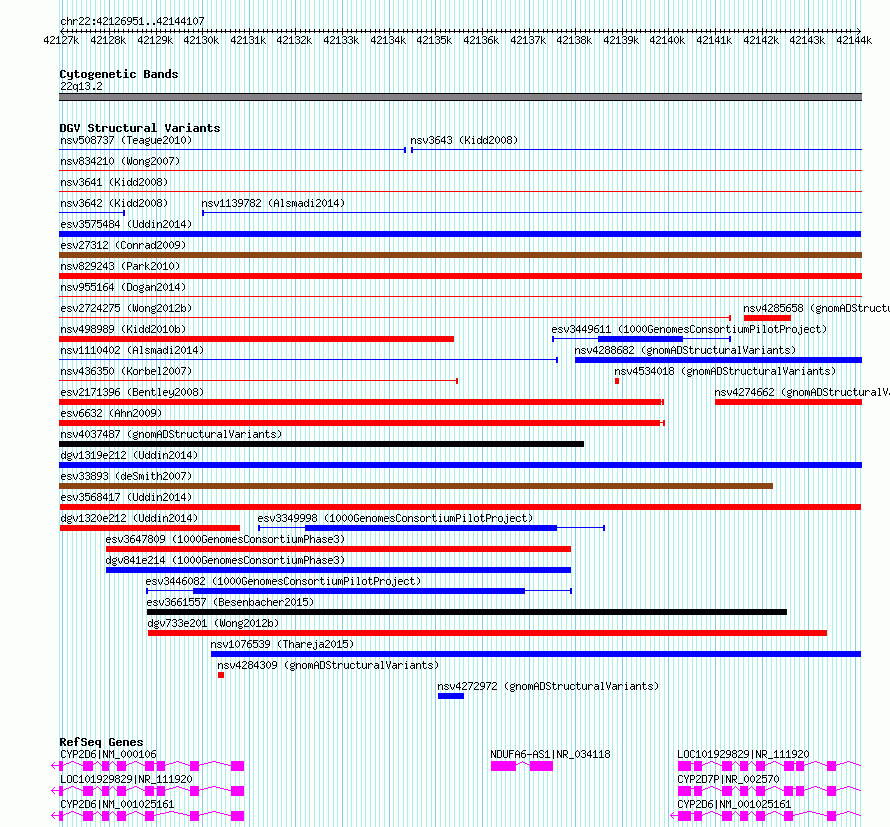Screen dimensions: 890x827
Task: Open the RefSeq Genes track heading
Action: pos(101,742)
